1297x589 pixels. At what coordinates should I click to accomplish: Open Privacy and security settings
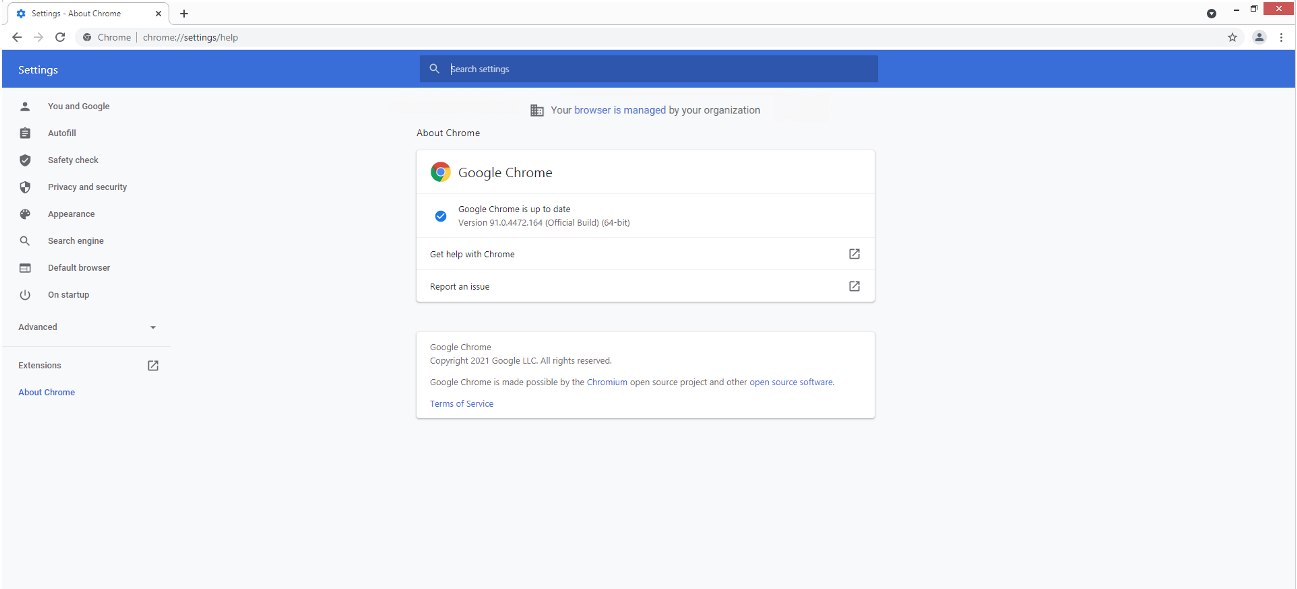pos(88,187)
